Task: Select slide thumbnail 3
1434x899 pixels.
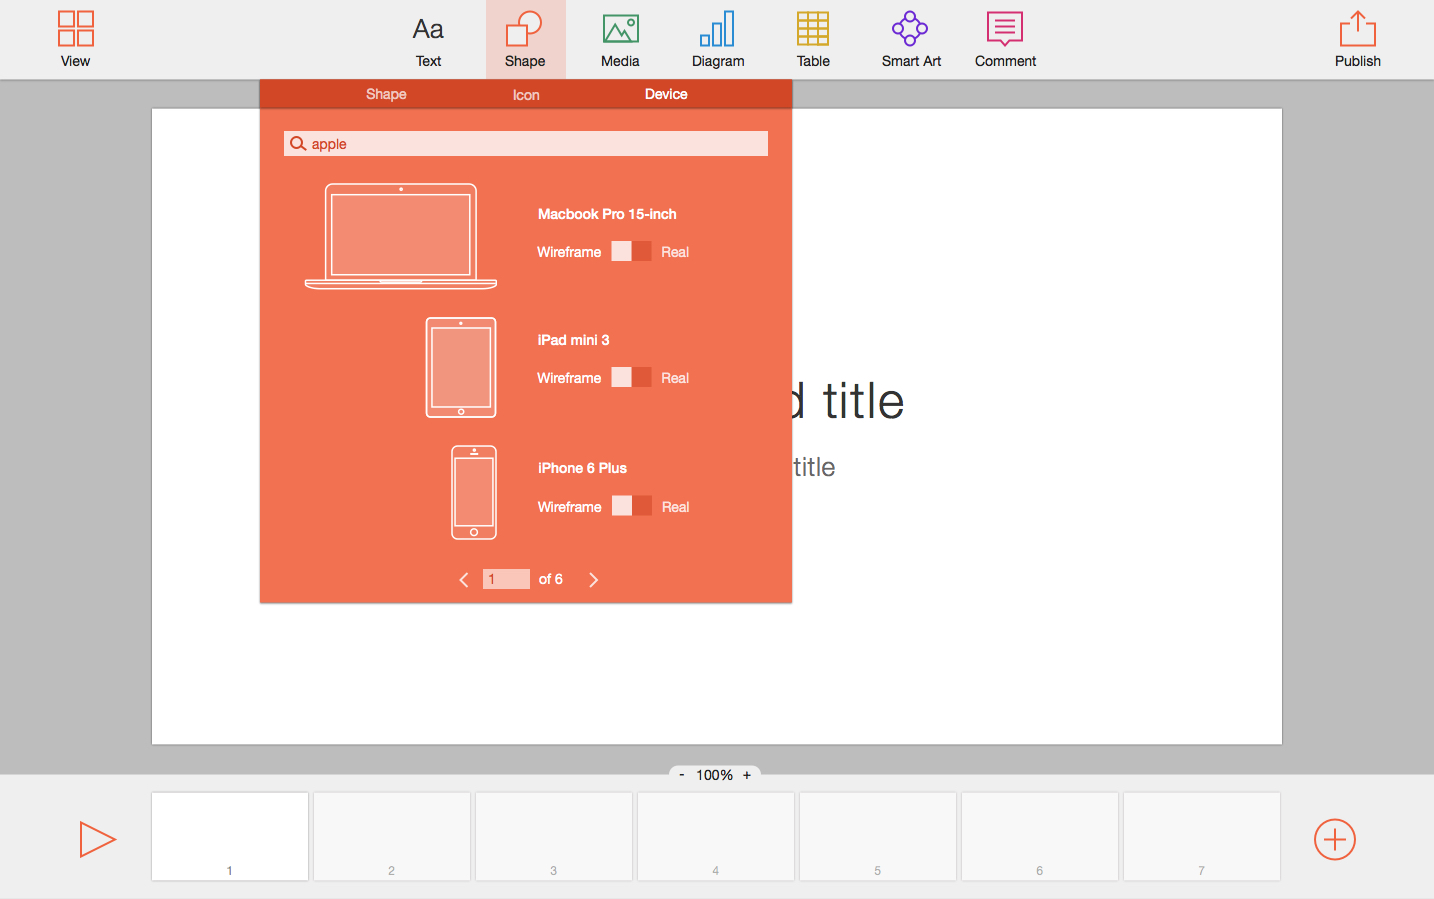Action: pos(554,836)
